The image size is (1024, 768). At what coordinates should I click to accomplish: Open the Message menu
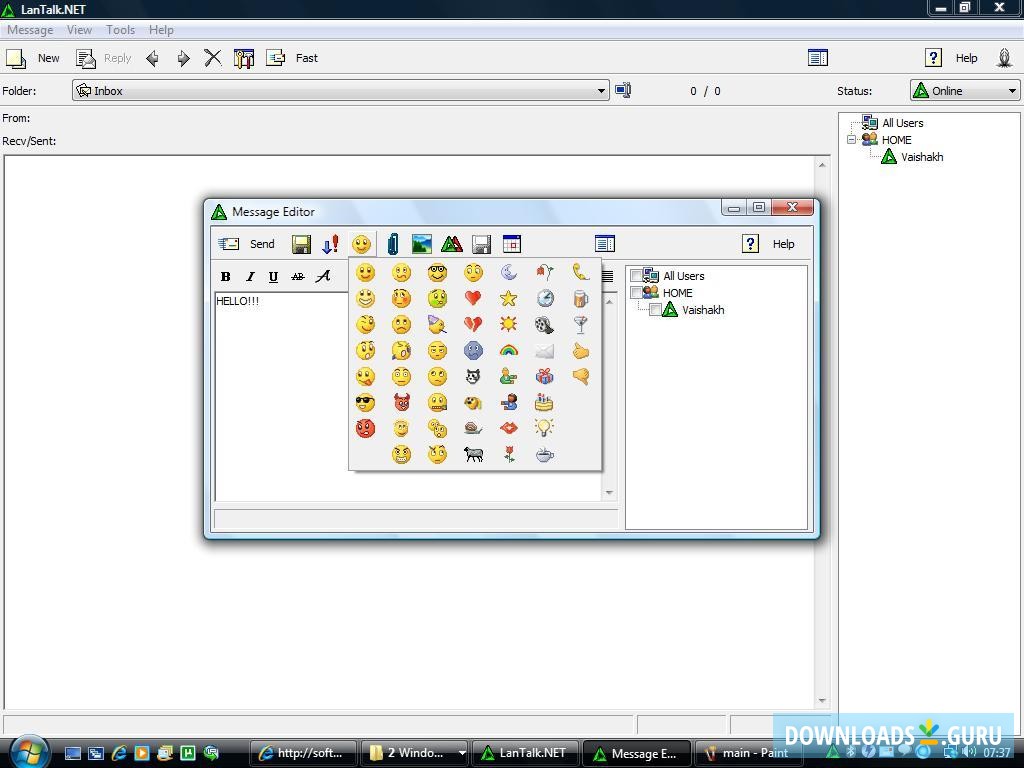(x=30, y=30)
